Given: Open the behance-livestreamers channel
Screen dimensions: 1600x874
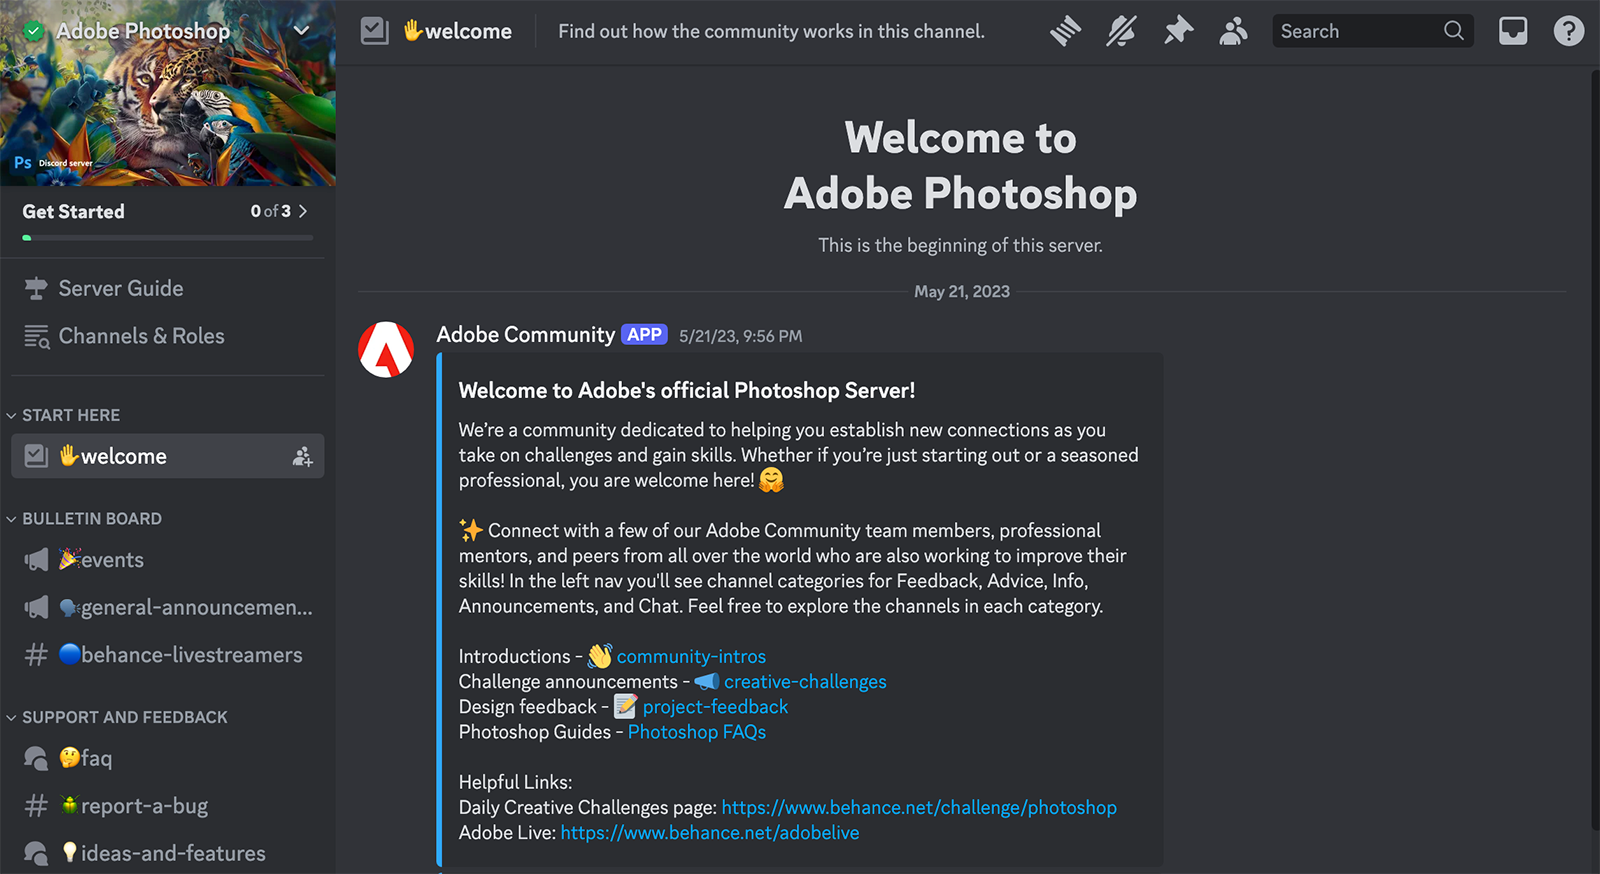Looking at the screenshot, I should coord(167,655).
